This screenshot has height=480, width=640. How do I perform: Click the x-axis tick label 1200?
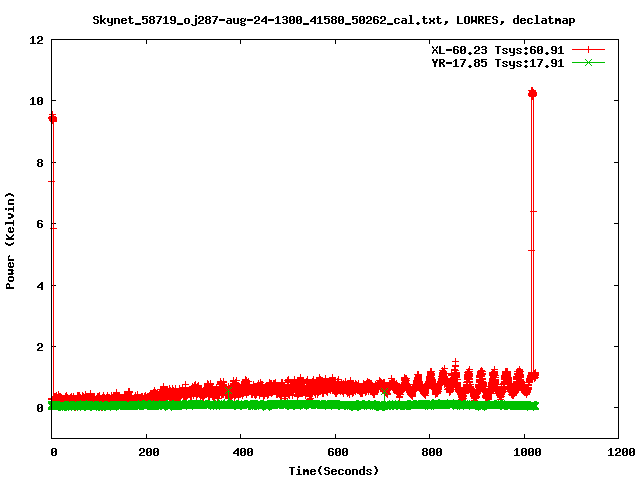pyautogui.click(x=621, y=452)
